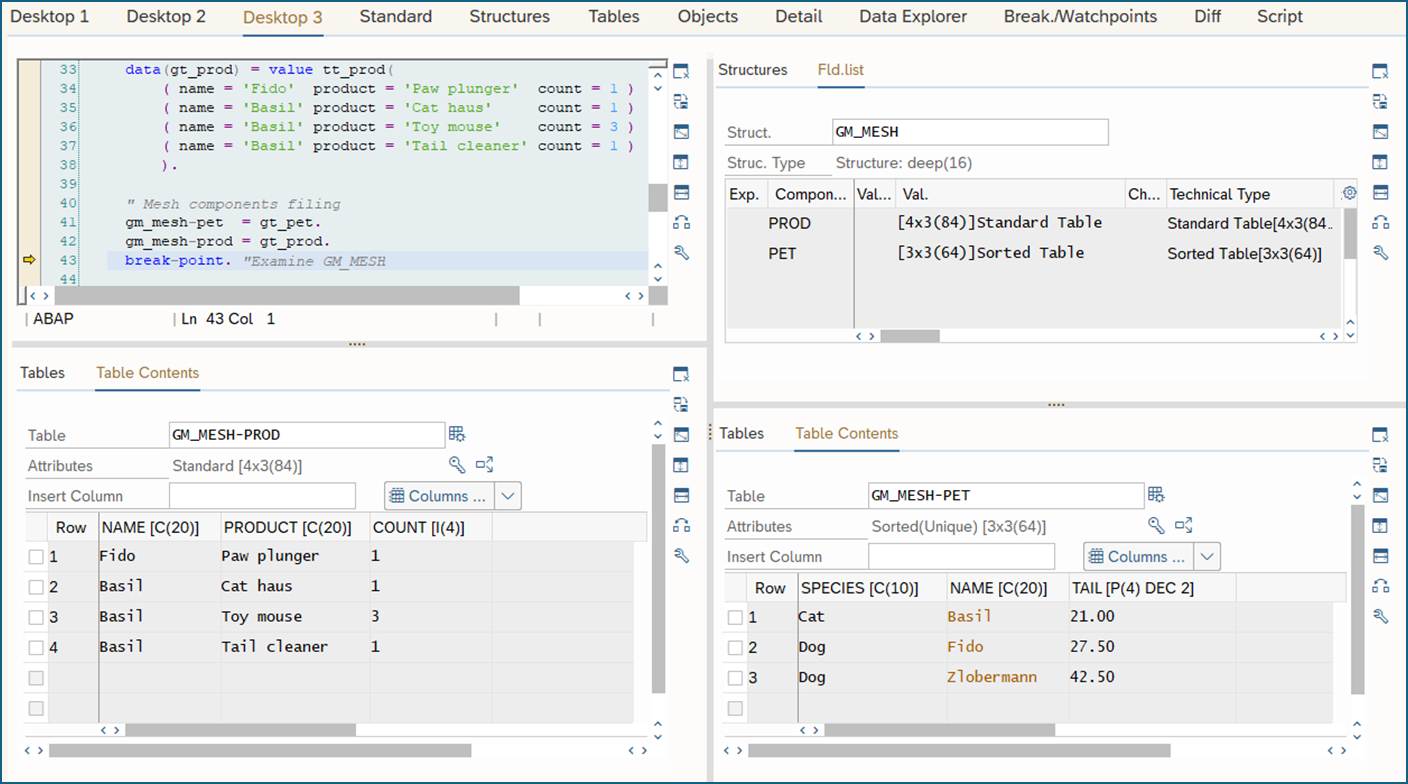Select row 3 Toy mouse checkbox
This screenshot has width=1408, height=784.
point(36,617)
